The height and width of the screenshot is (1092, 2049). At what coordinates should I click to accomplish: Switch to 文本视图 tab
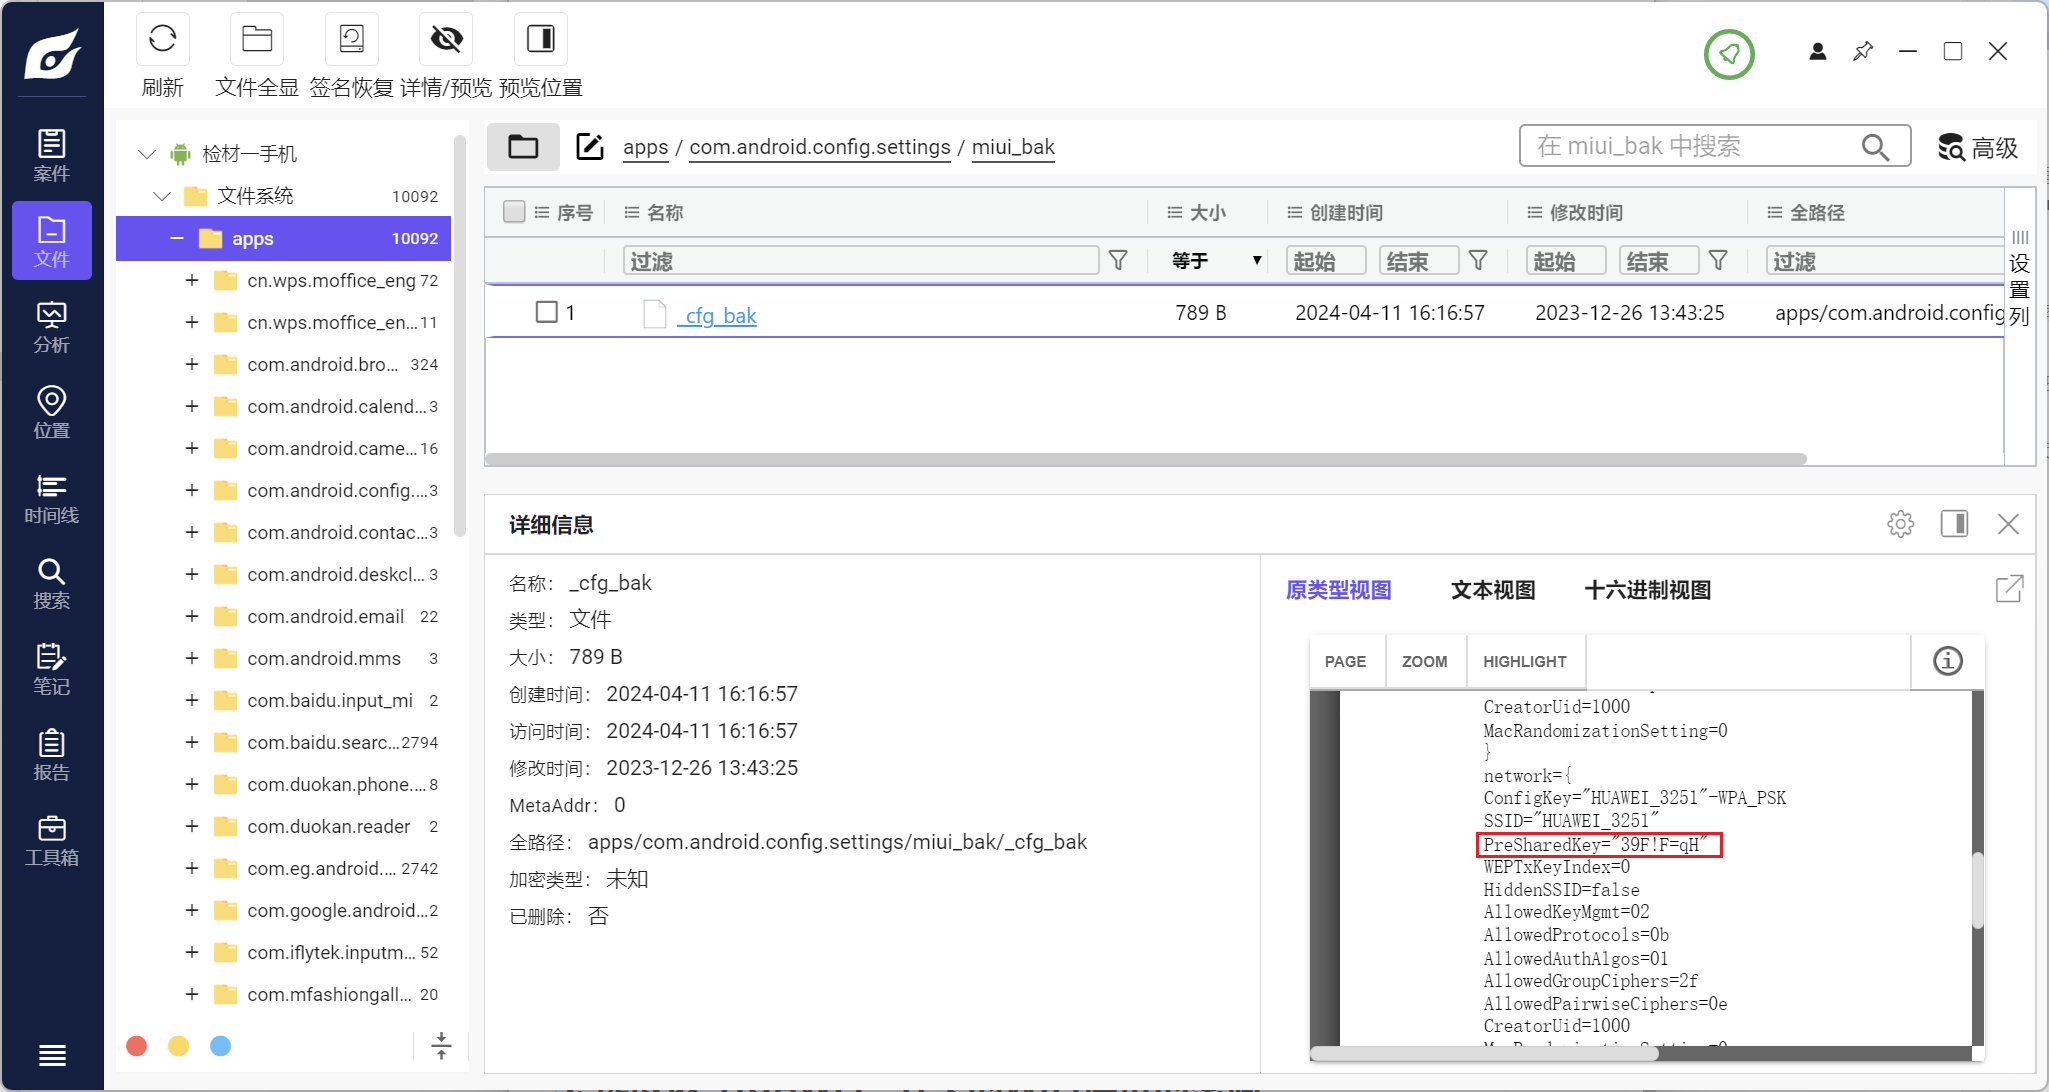[1493, 590]
